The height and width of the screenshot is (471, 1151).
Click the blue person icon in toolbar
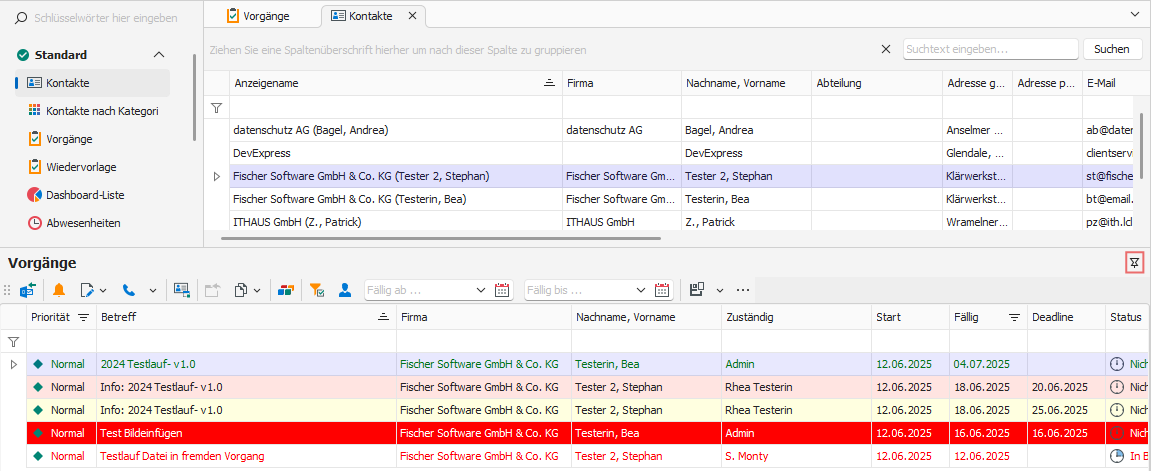345,290
